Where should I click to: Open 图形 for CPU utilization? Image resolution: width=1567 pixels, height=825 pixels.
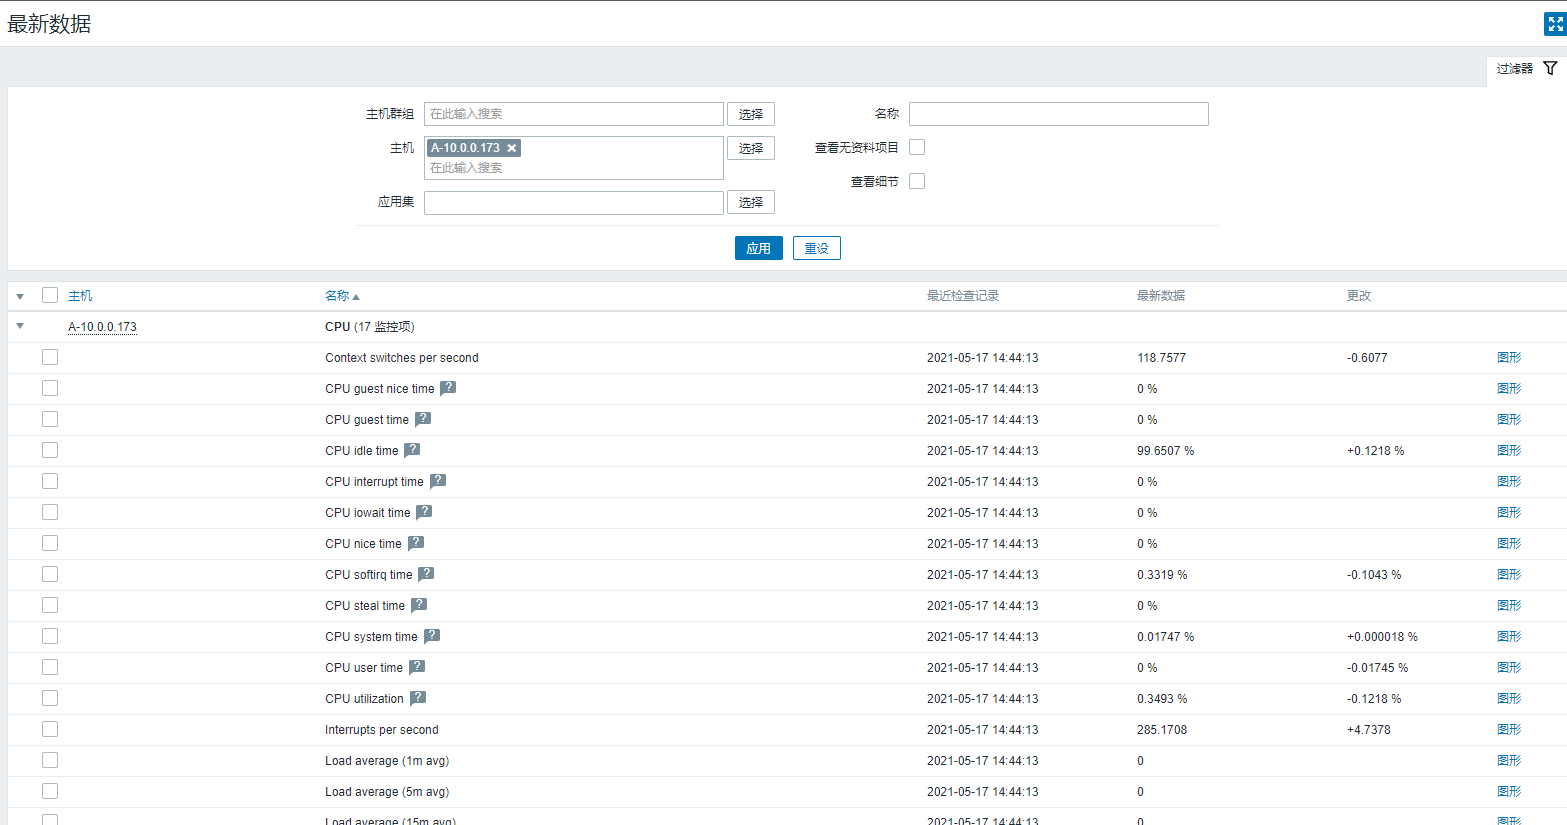coord(1509,698)
